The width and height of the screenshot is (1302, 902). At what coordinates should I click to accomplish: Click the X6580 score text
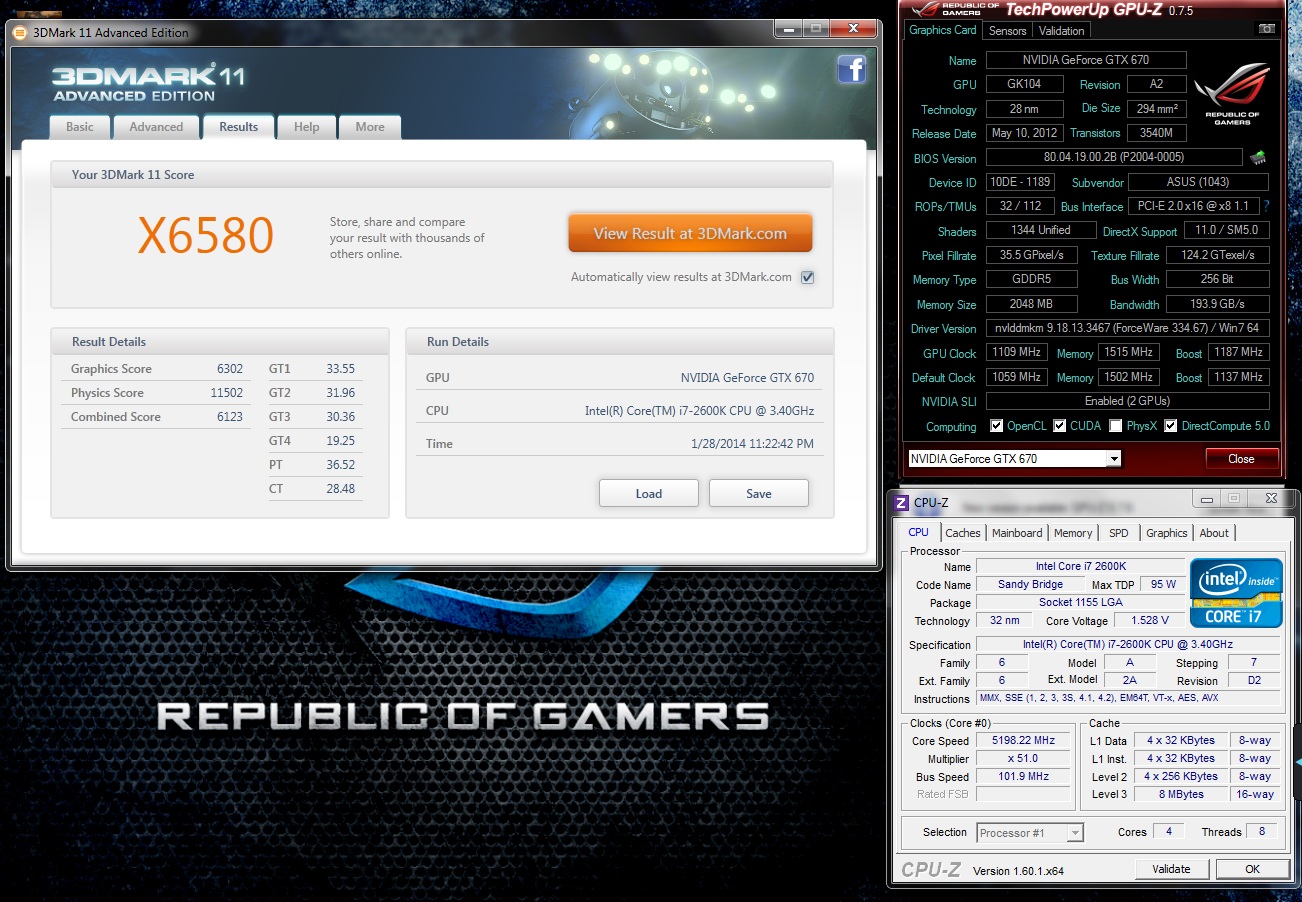(205, 236)
